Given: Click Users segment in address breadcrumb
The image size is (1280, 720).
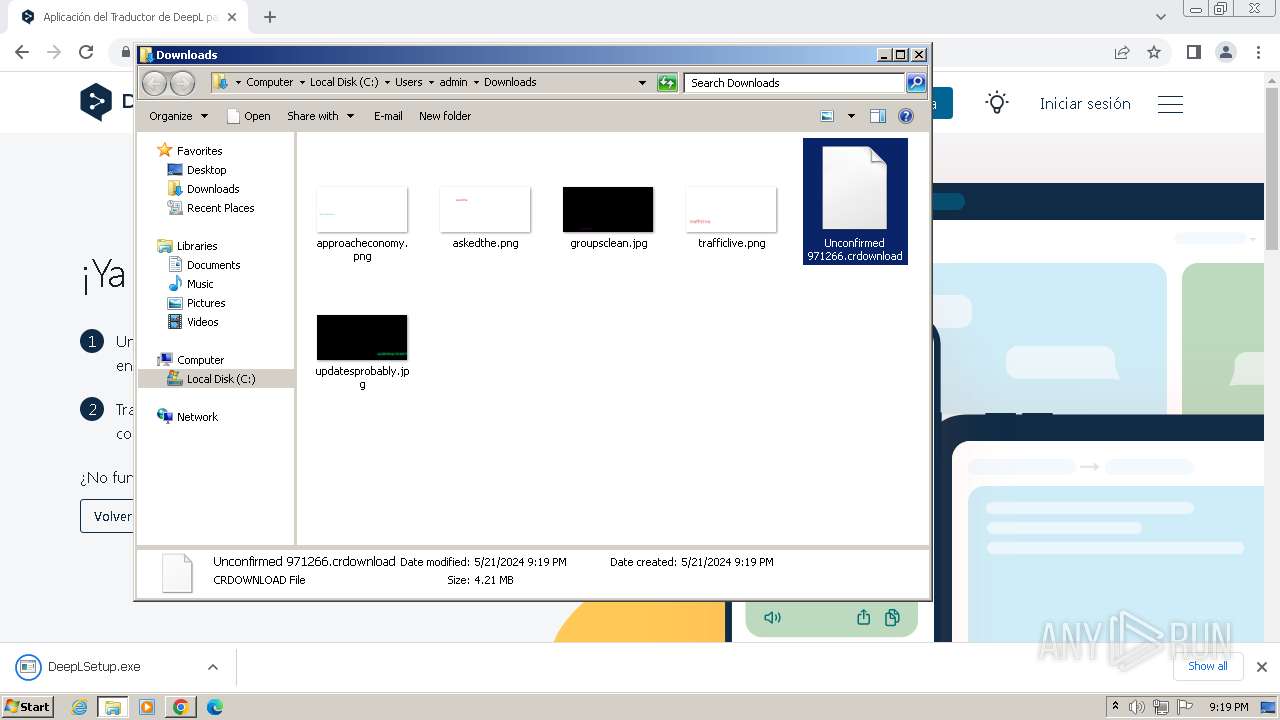Looking at the screenshot, I should (408, 83).
